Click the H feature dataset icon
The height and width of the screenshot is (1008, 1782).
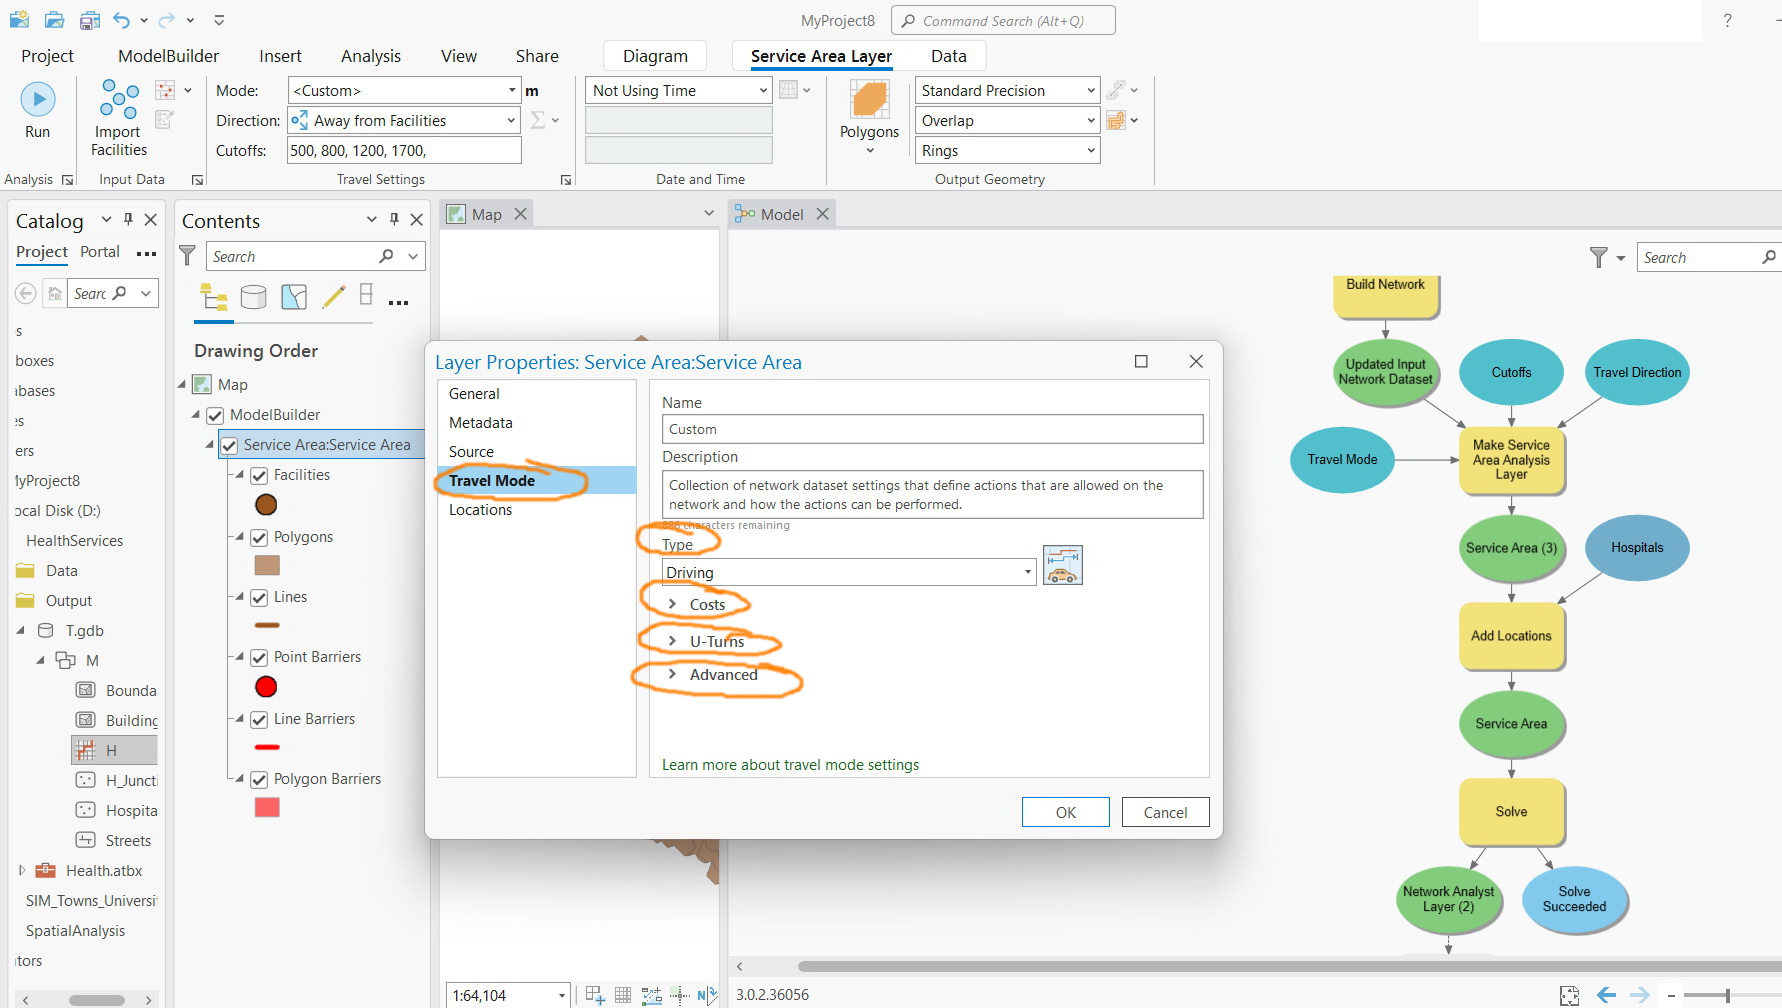(86, 750)
